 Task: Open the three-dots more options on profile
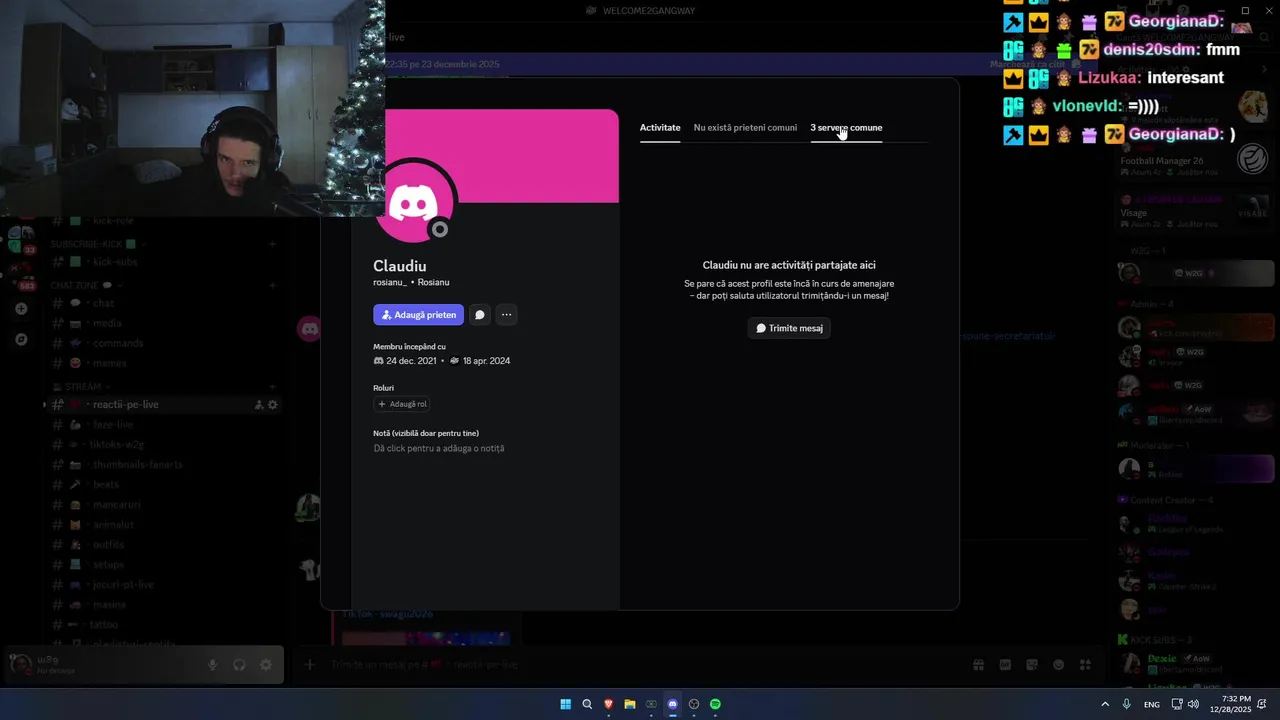pos(506,315)
